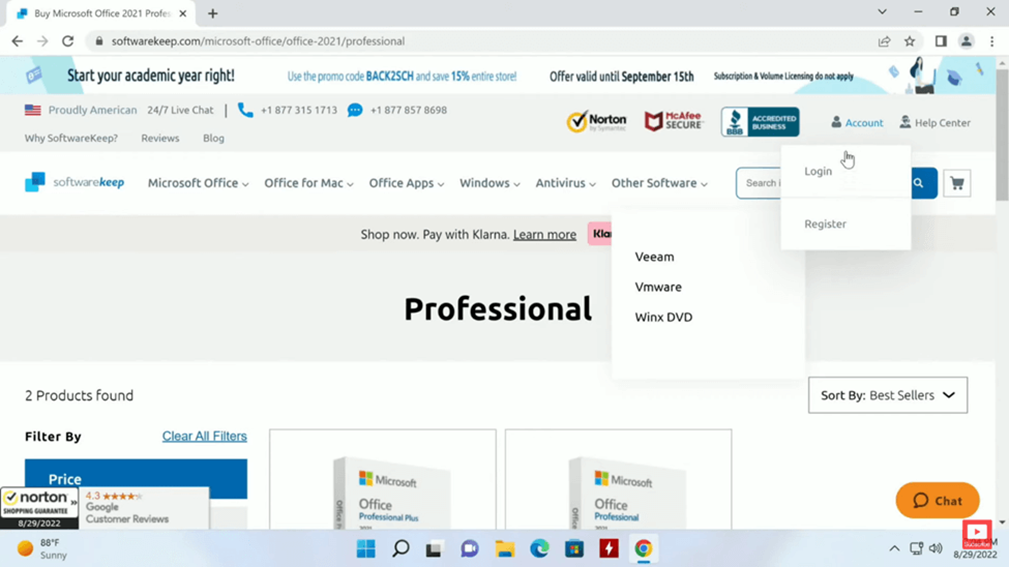Choose Login from the Account dropdown
The image size is (1009, 567).
pos(818,171)
